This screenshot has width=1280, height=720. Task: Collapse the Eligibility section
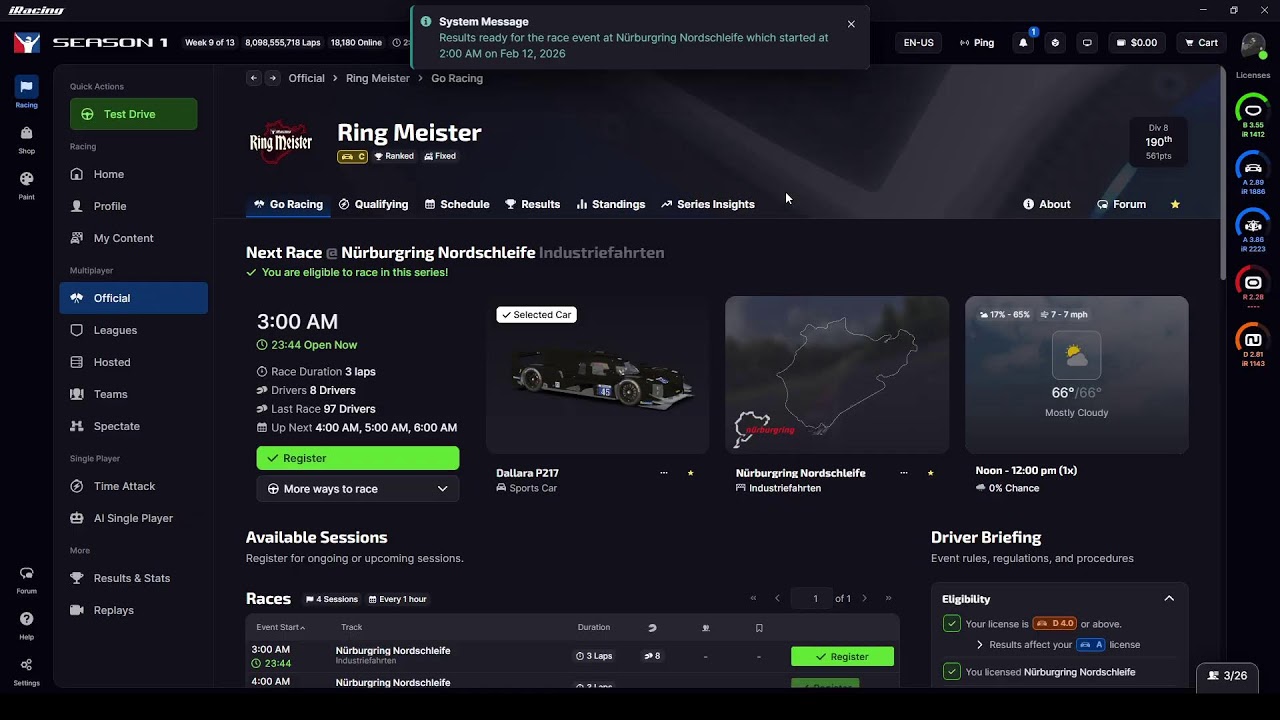point(1169,599)
